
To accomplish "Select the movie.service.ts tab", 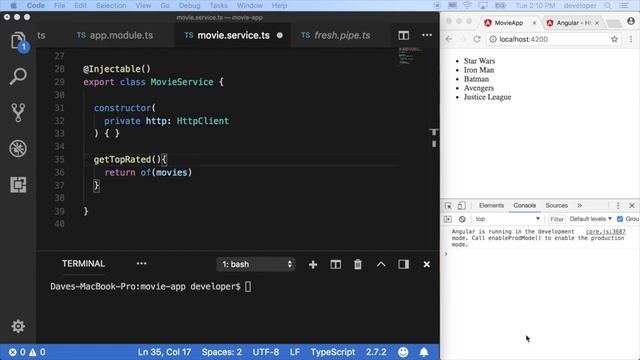I will [233, 36].
